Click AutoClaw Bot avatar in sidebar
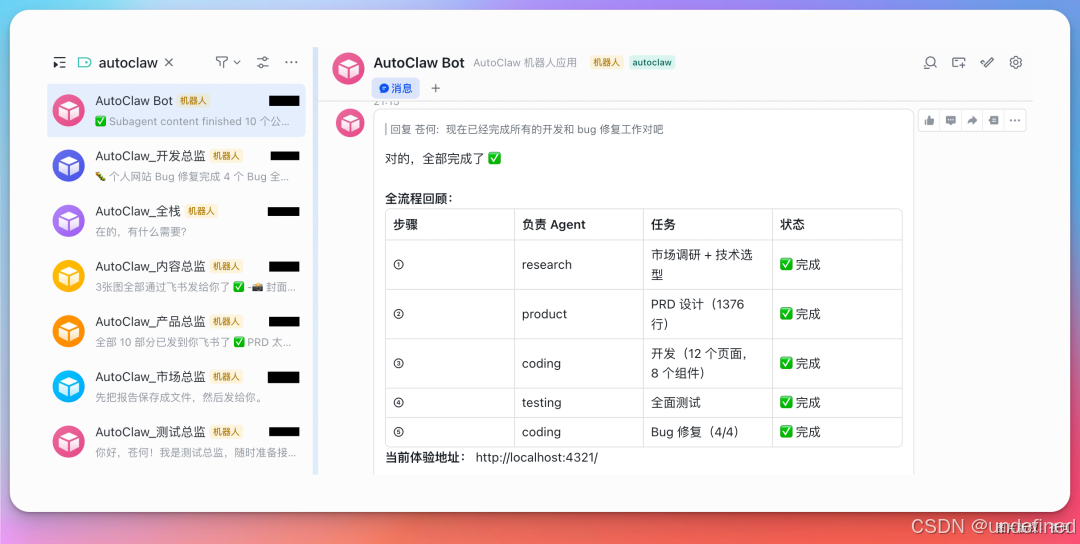 tap(69, 110)
